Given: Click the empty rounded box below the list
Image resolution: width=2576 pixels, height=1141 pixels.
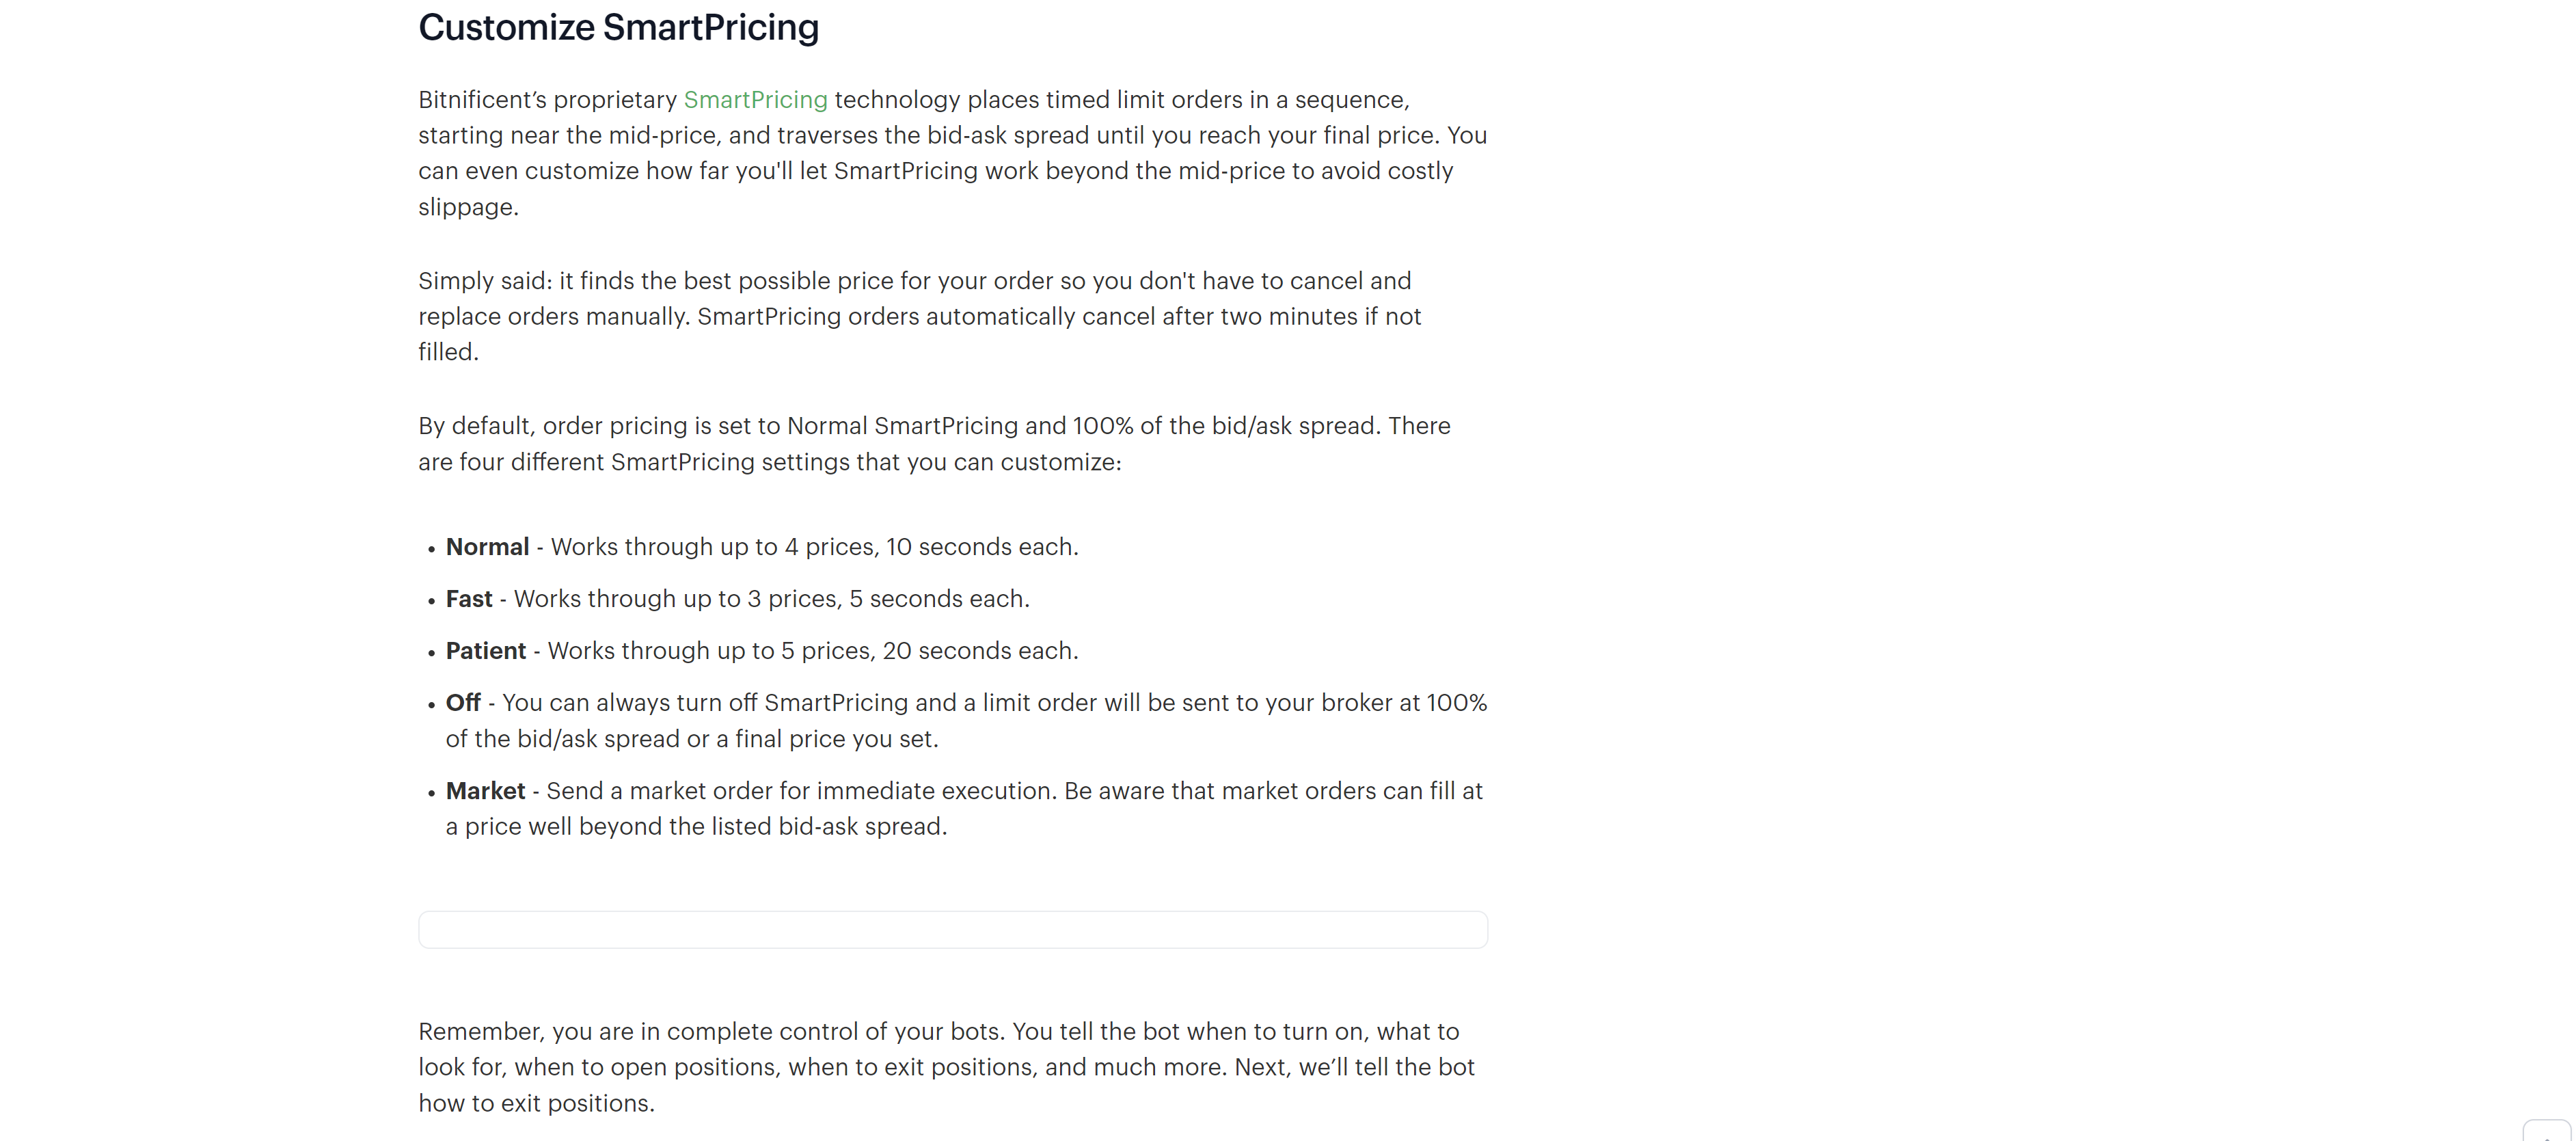Looking at the screenshot, I should pyautogui.click(x=952, y=929).
